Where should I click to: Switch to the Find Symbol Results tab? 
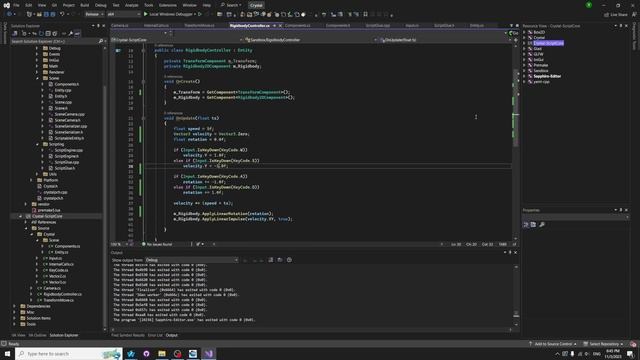128,336
